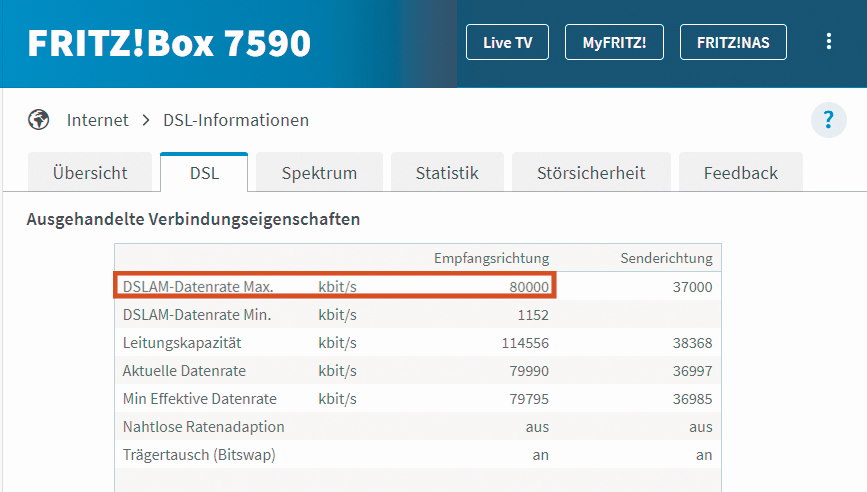The width and height of the screenshot is (867, 492).
Task: Click Senderichtung 'aus' for Nahtlose Ratenadaption
Action: (701, 427)
